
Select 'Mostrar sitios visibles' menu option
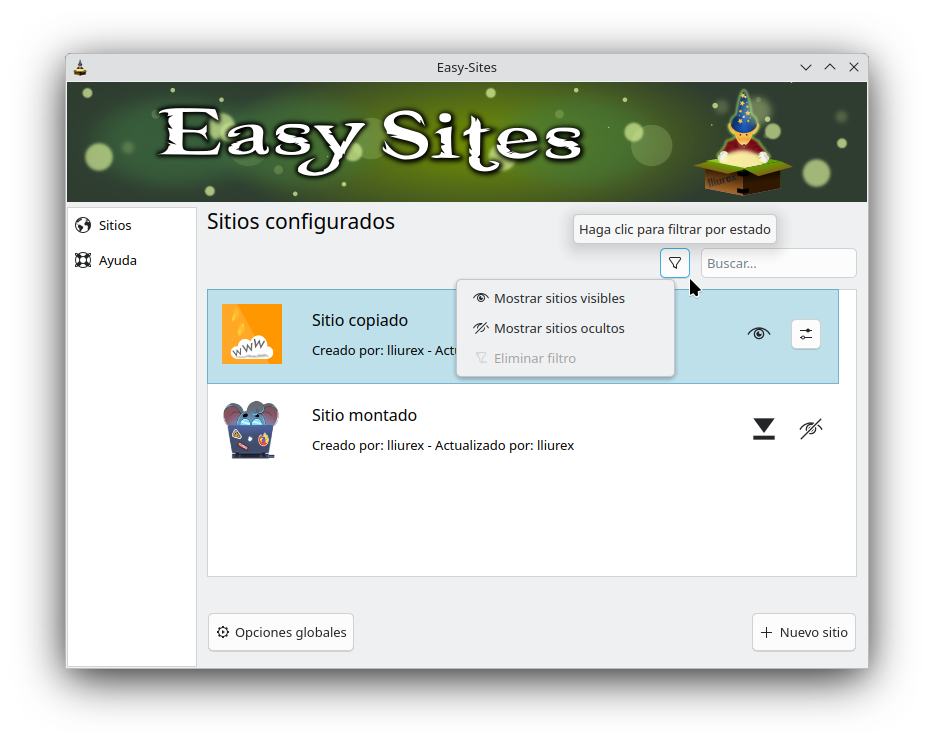coord(558,298)
